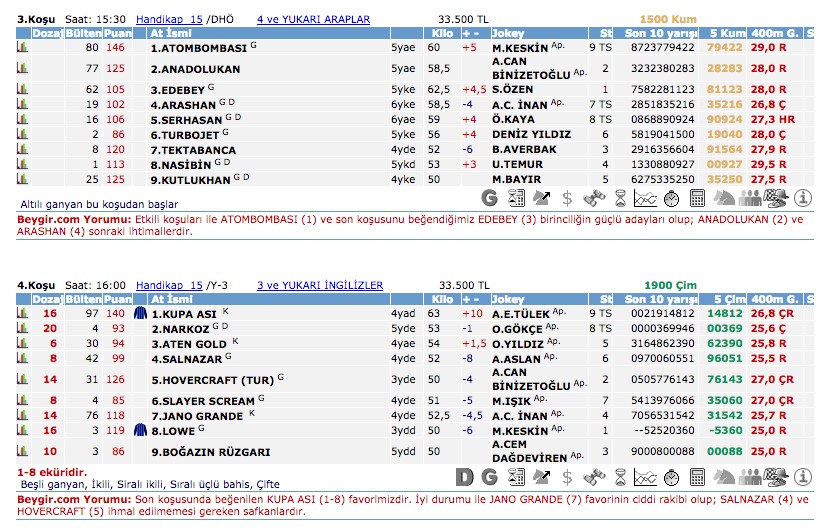Click the jockey silk icon next to KUPA ASI

tap(140, 313)
